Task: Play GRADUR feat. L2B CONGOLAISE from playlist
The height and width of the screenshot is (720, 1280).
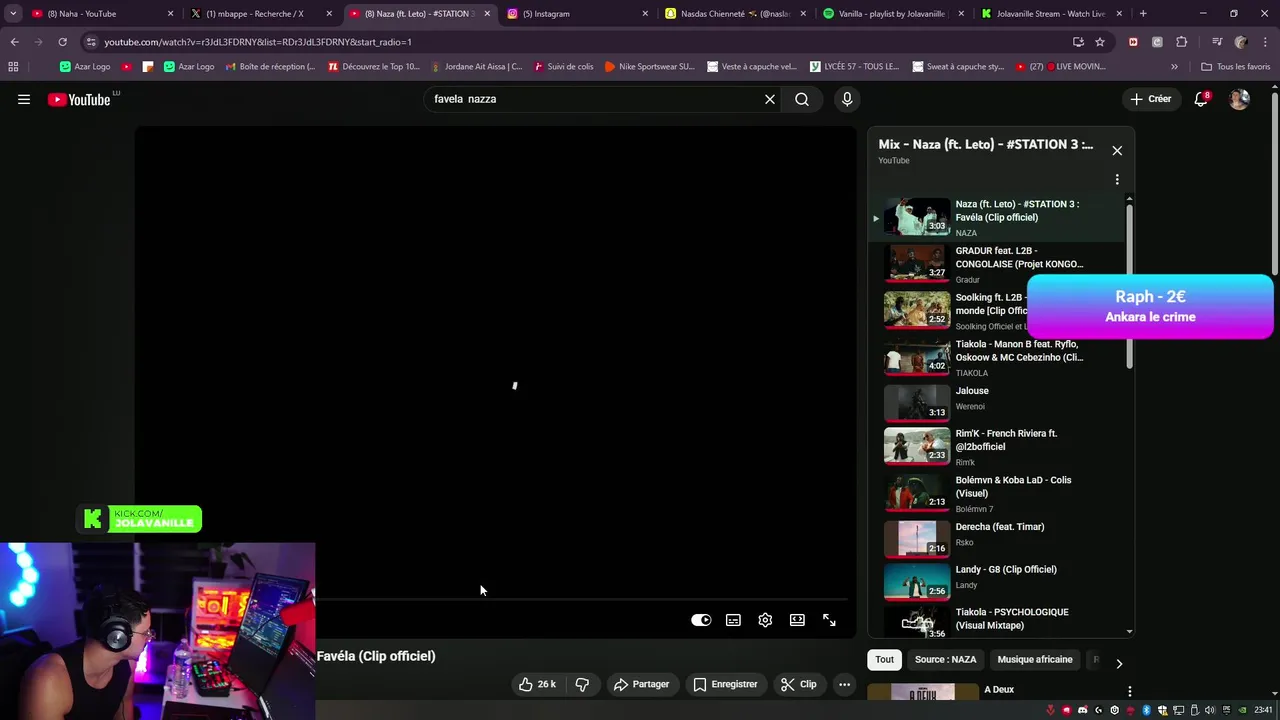Action: tap(995, 265)
